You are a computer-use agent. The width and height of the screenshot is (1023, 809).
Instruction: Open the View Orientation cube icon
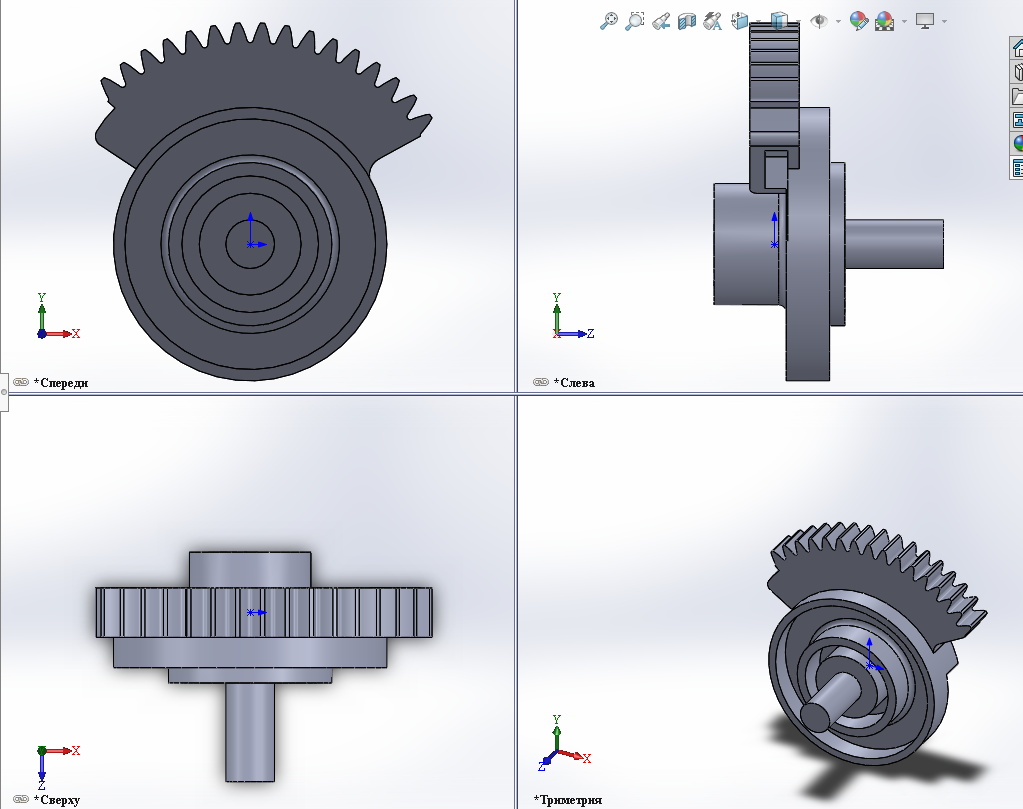(739, 21)
